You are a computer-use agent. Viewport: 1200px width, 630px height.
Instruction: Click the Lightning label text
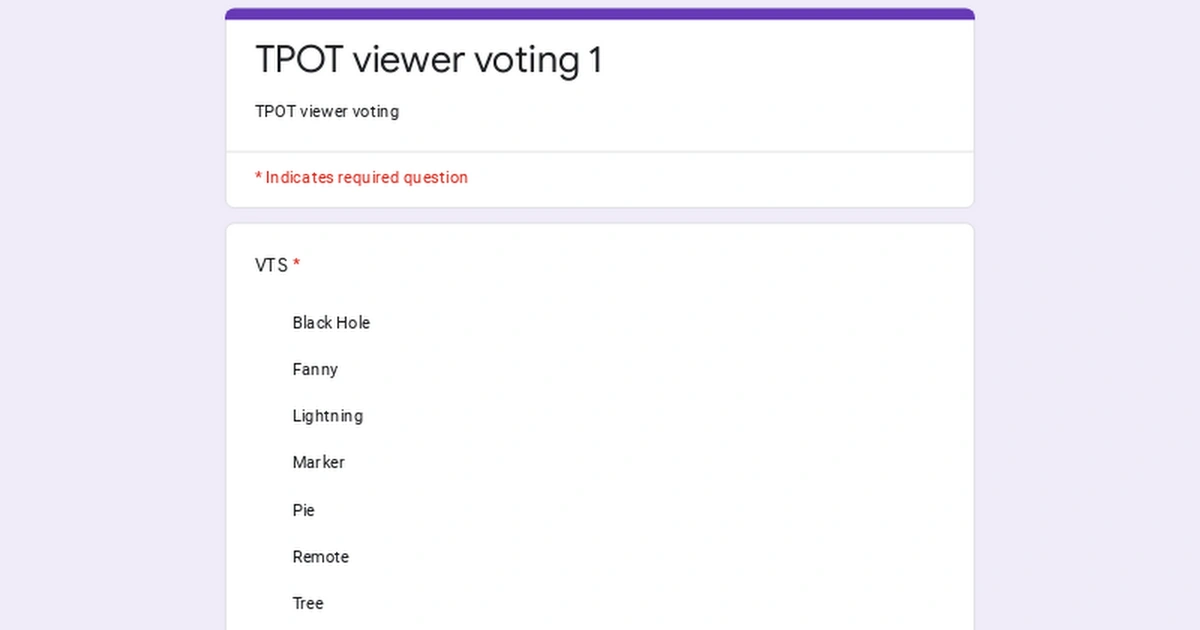point(327,415)
